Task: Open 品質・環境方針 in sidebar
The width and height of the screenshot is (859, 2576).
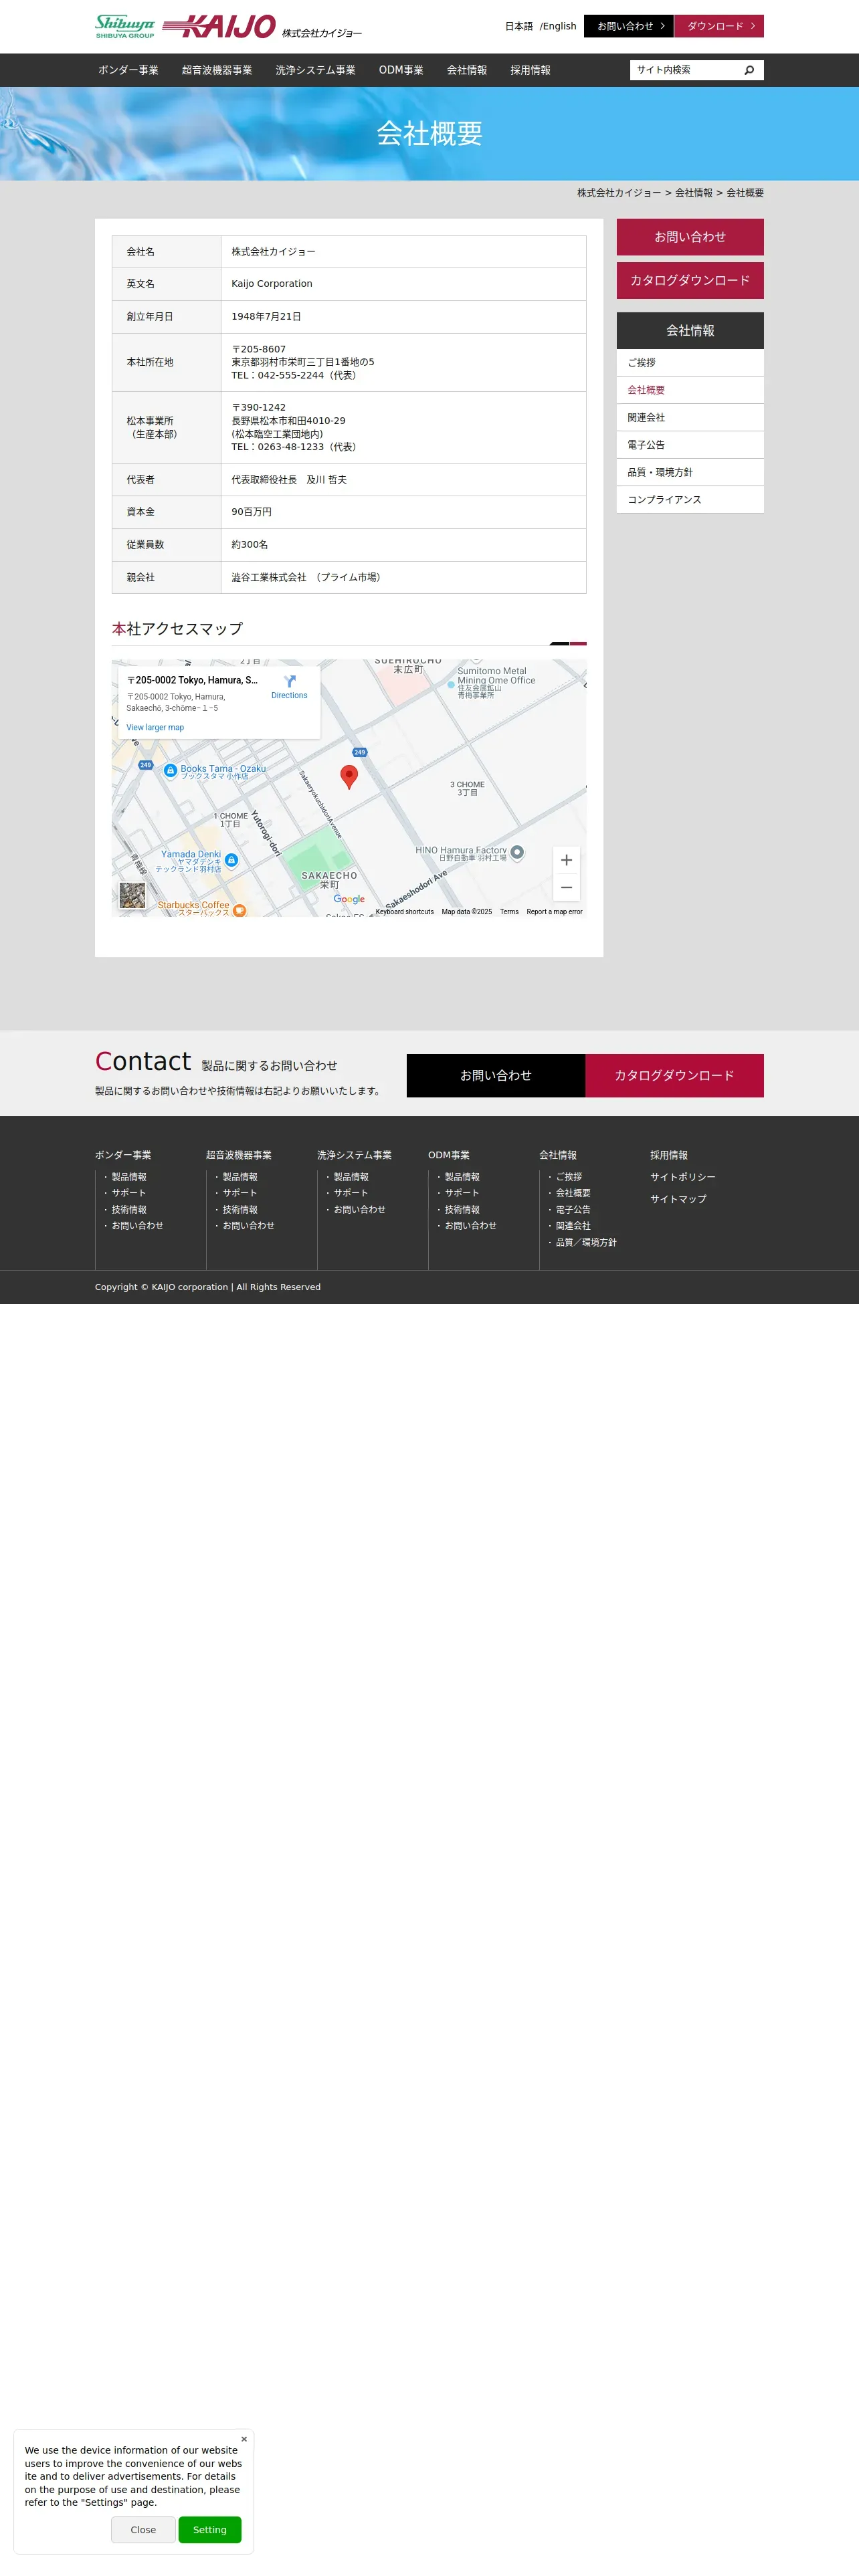Action: click(690, 473)
